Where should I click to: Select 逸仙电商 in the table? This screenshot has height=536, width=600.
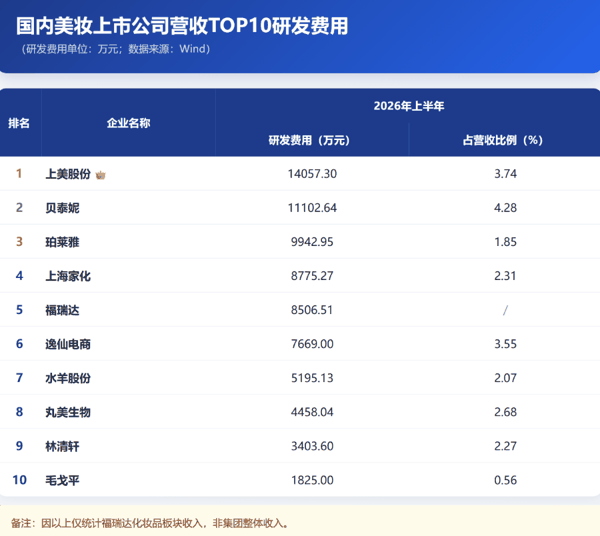coord(68,344)
